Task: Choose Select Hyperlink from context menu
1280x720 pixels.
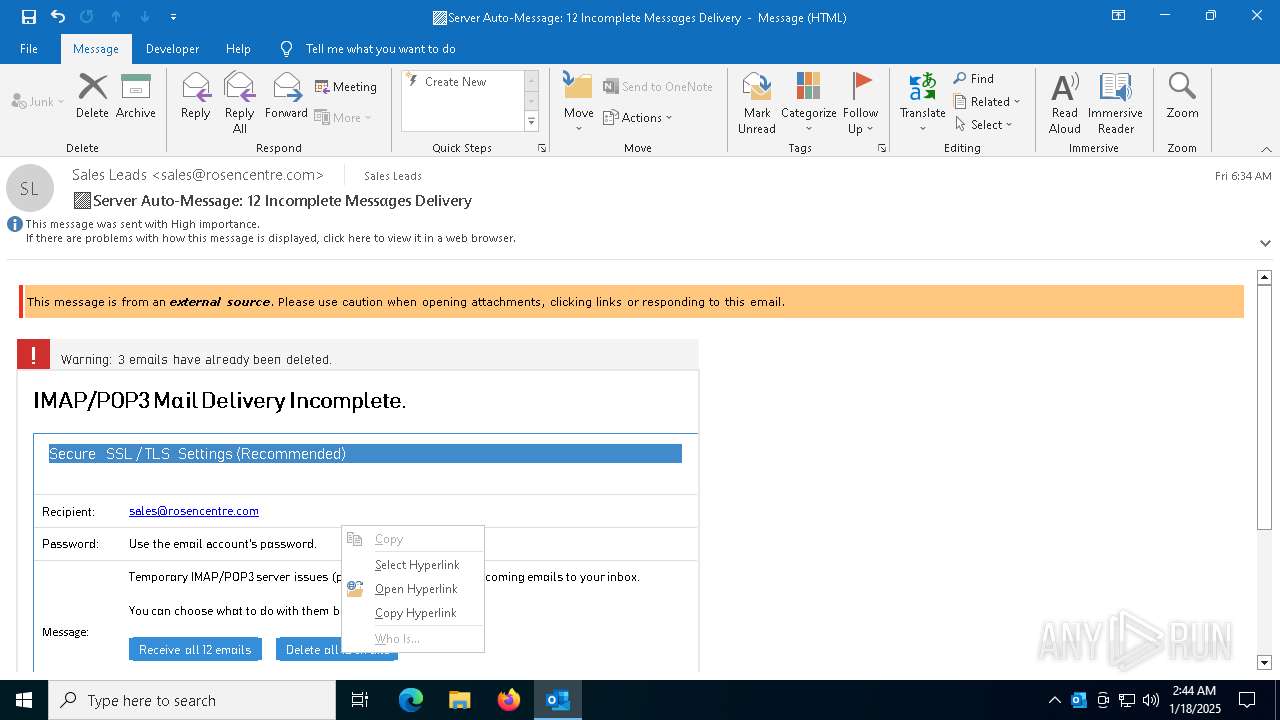Action: 413,565
